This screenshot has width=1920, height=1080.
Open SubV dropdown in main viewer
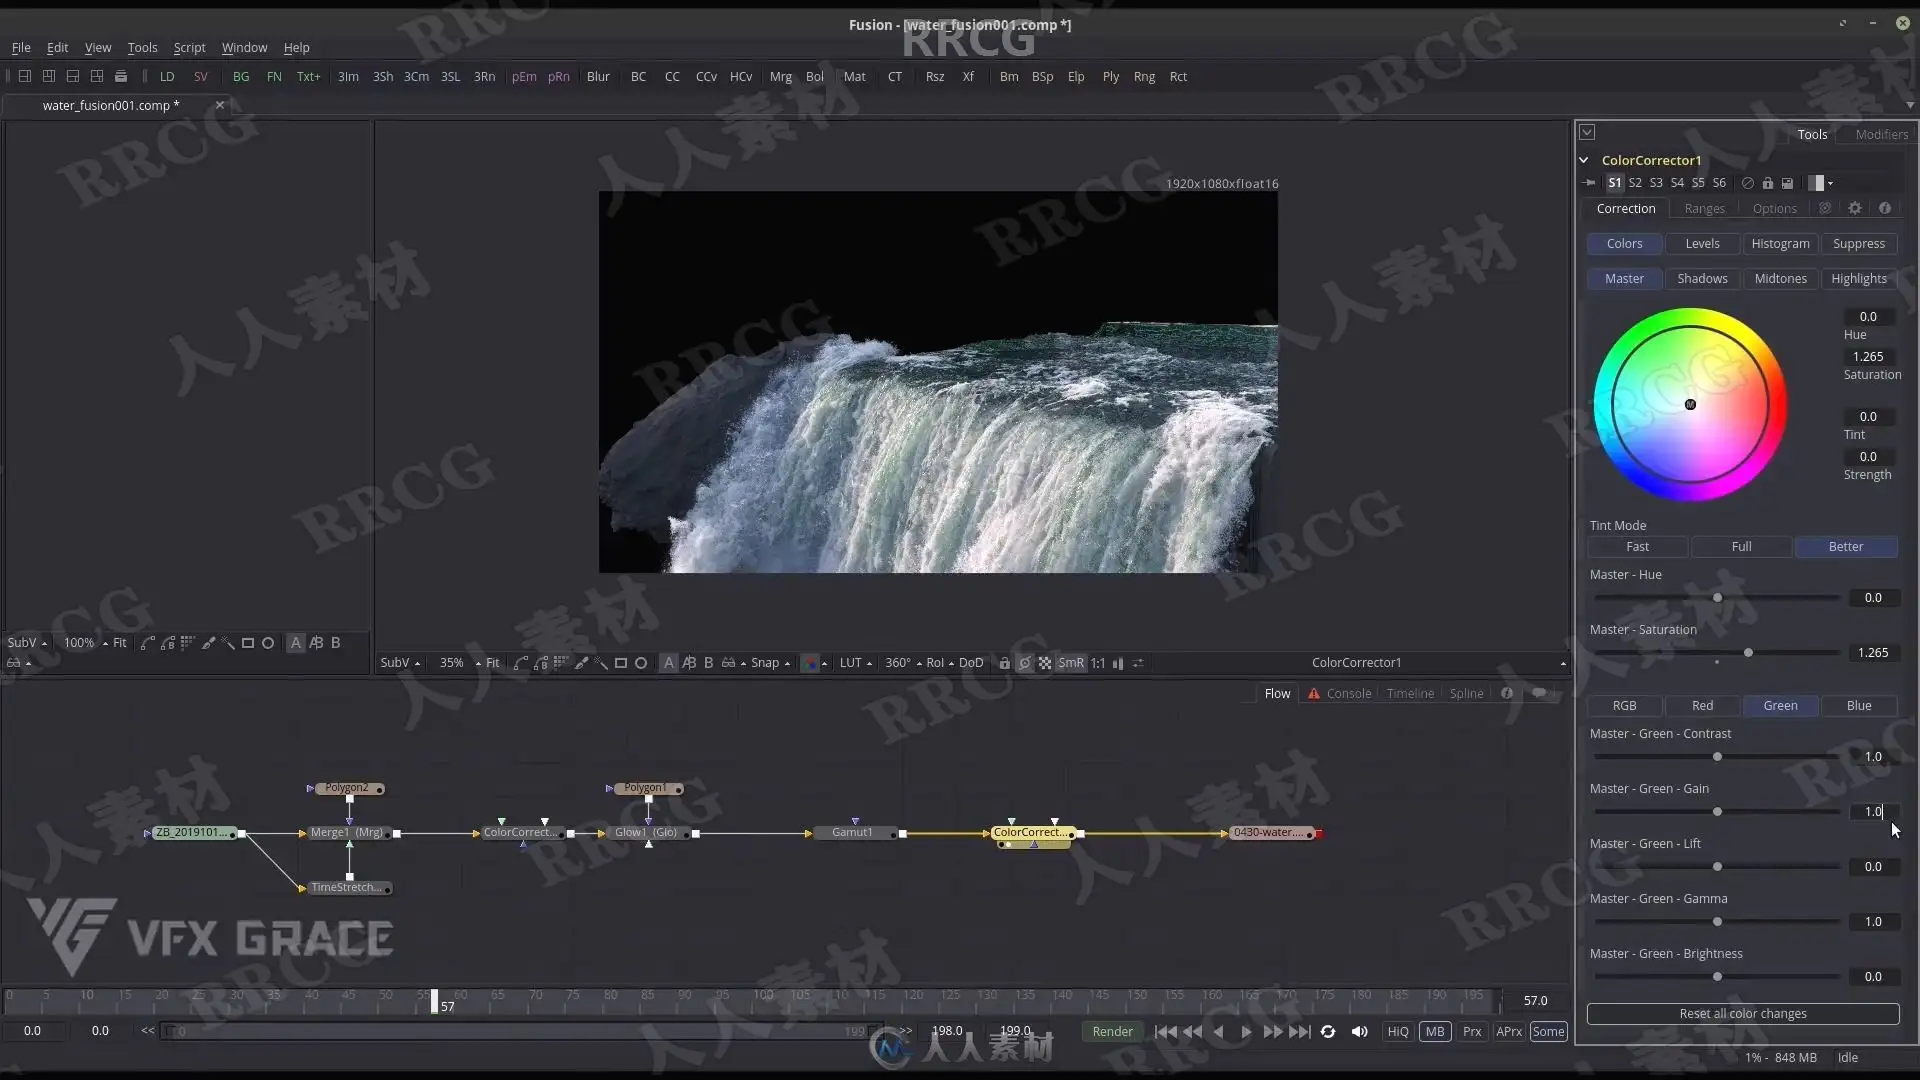(400, 663)
